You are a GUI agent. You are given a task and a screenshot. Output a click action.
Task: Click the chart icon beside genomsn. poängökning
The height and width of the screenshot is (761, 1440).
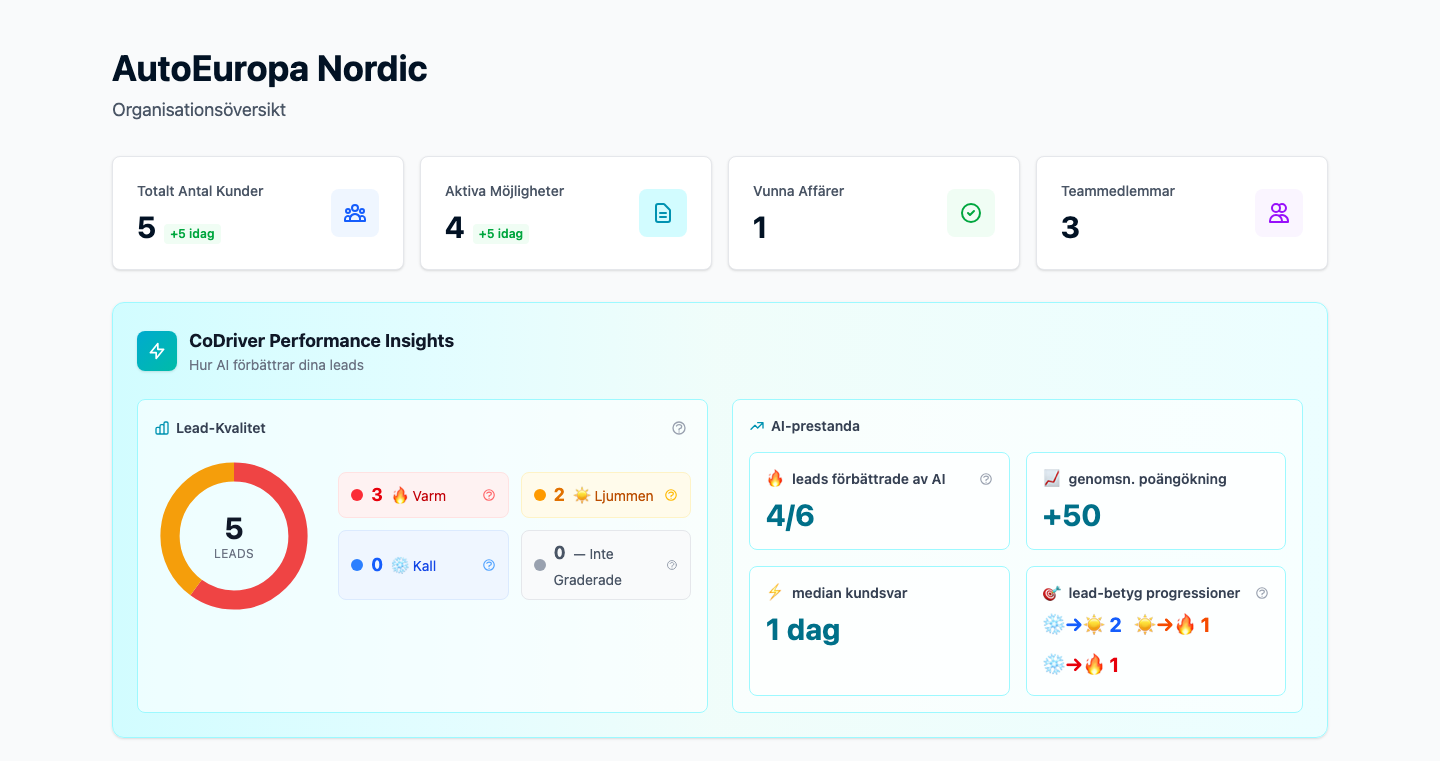coord(1053,479)
